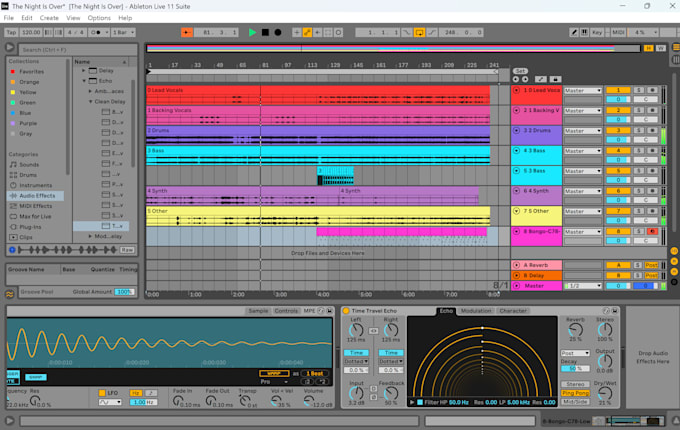
Task: Expand the Delay folder in the browser
Action: (x=84, y=71)
